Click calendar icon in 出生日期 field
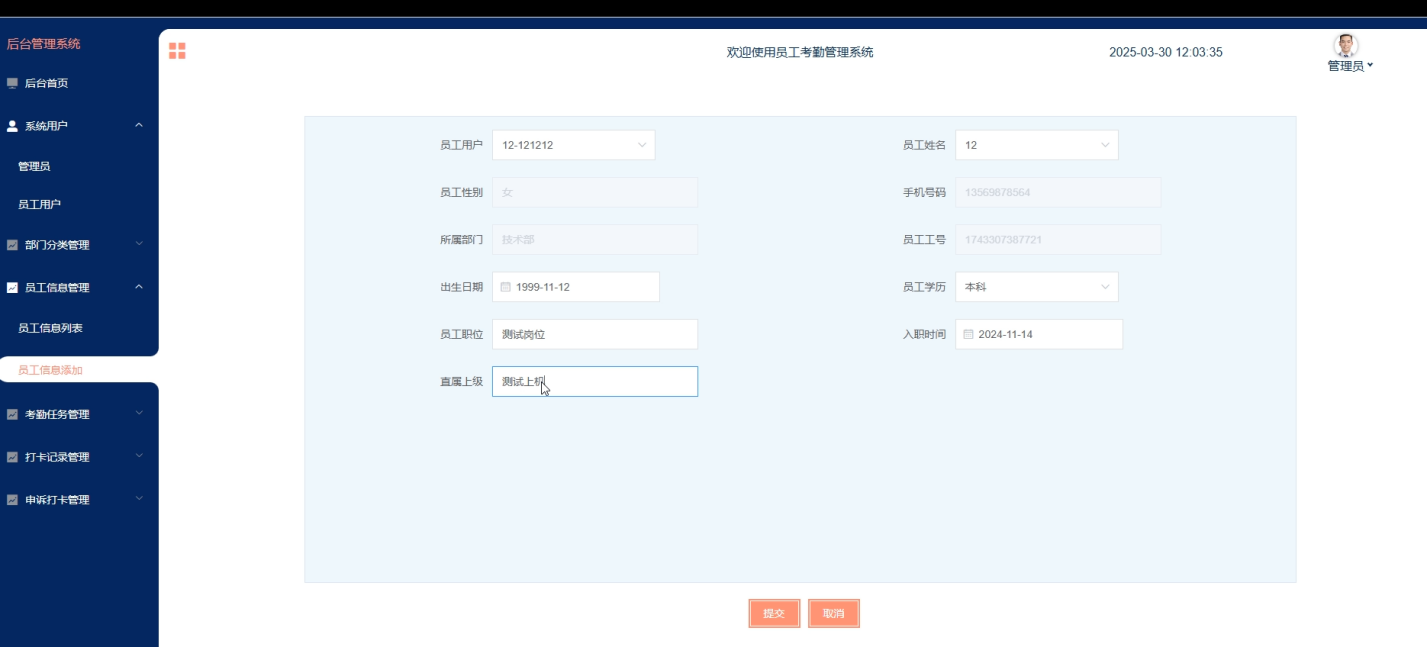 click(505, 287)
